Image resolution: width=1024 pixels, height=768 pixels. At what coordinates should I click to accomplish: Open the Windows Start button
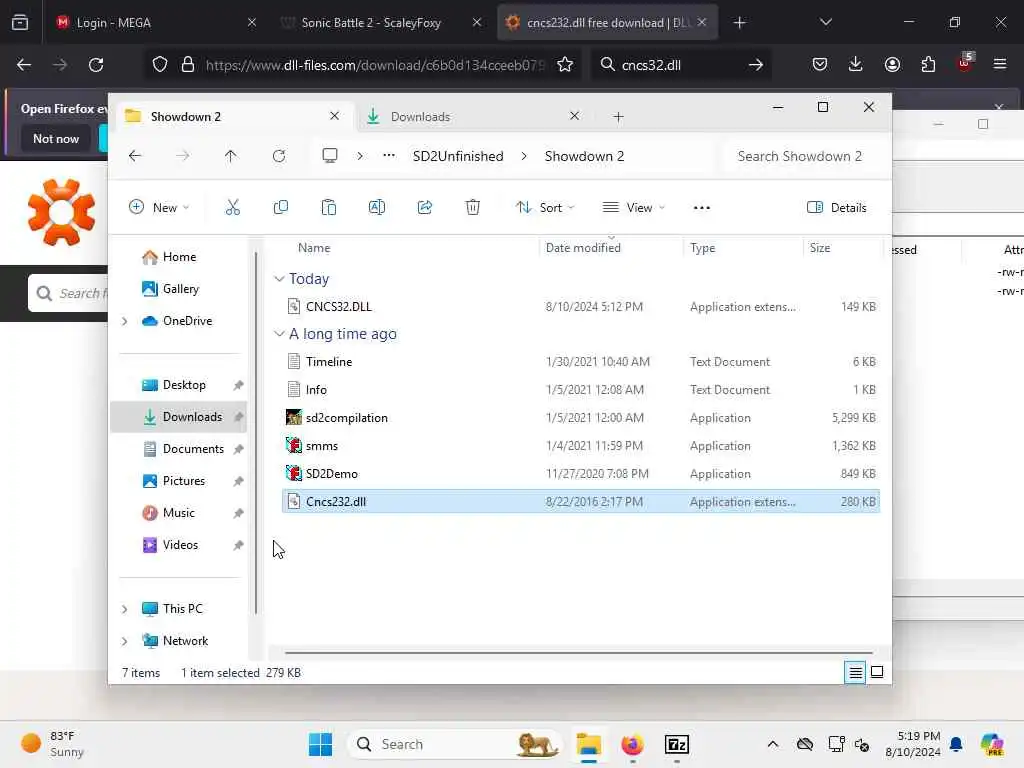(x=320, y=744)
